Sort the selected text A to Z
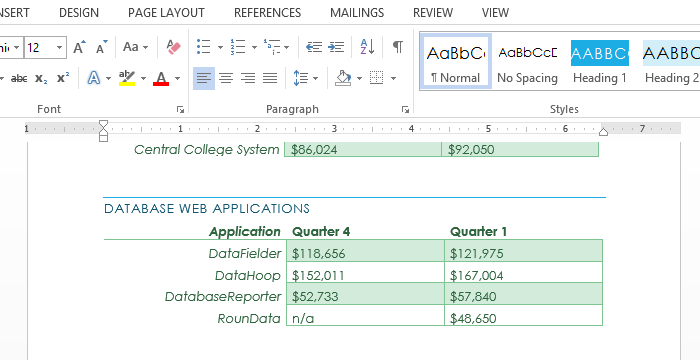 coord(367,47)
